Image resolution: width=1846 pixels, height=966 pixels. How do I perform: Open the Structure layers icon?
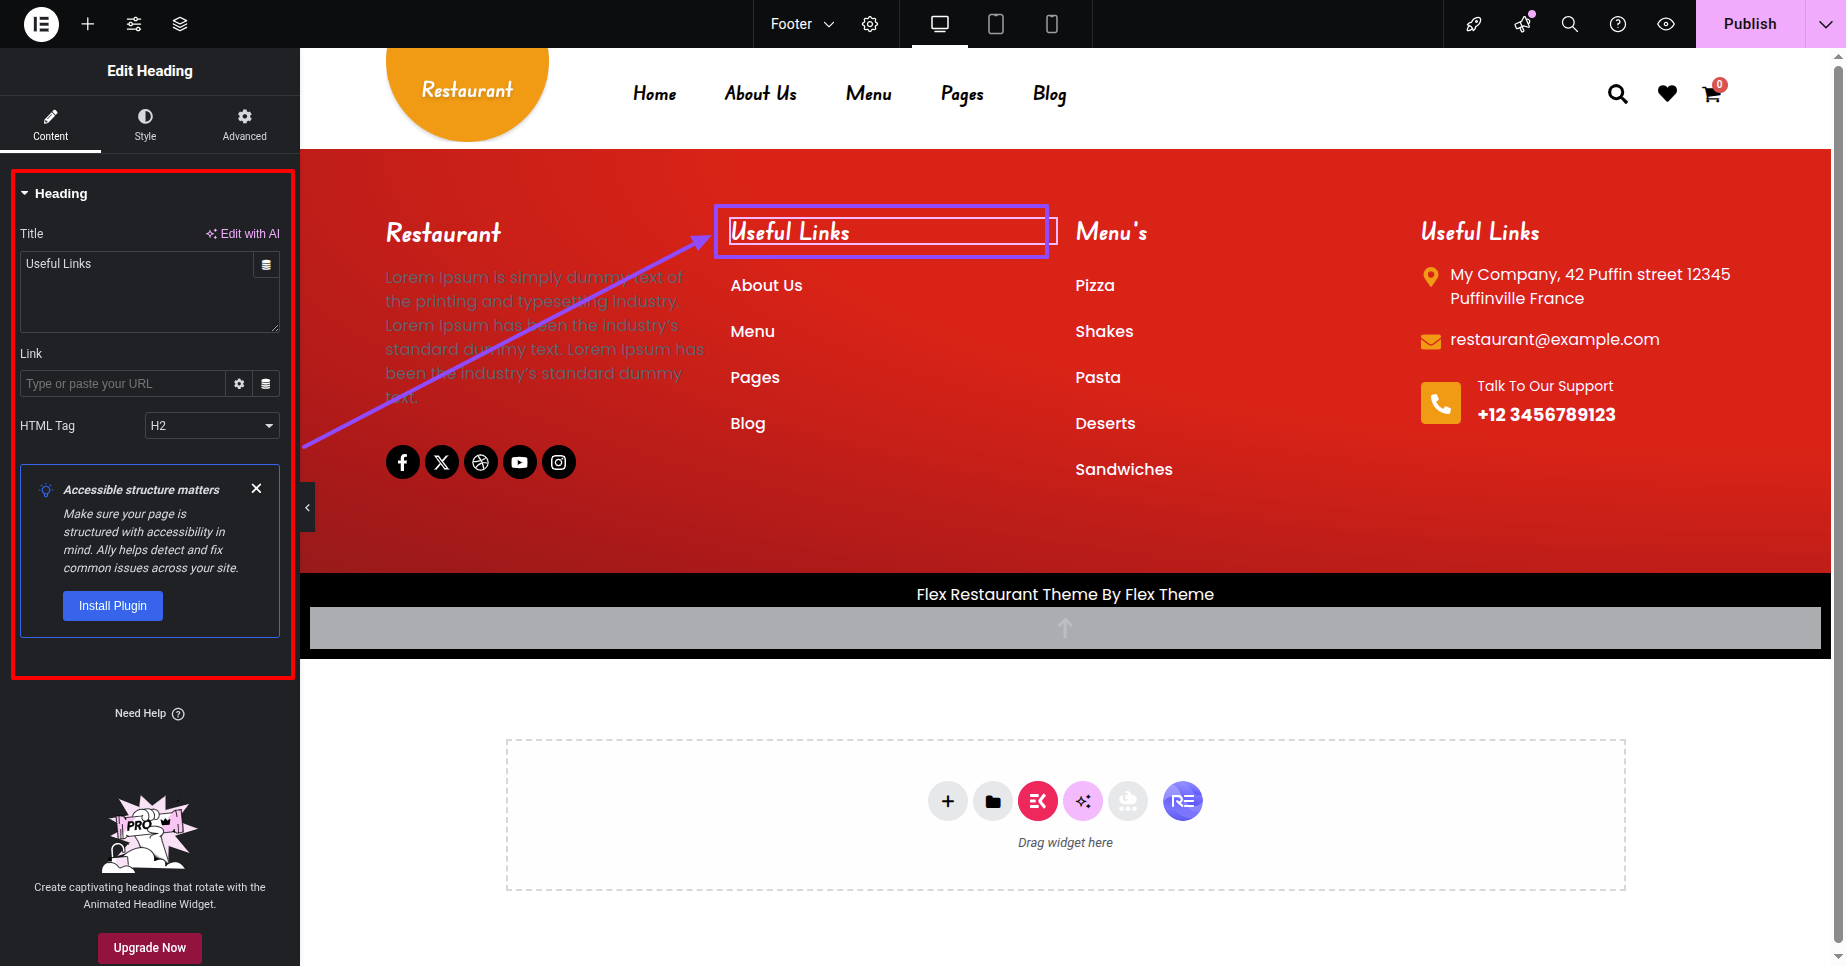[180, 24]
